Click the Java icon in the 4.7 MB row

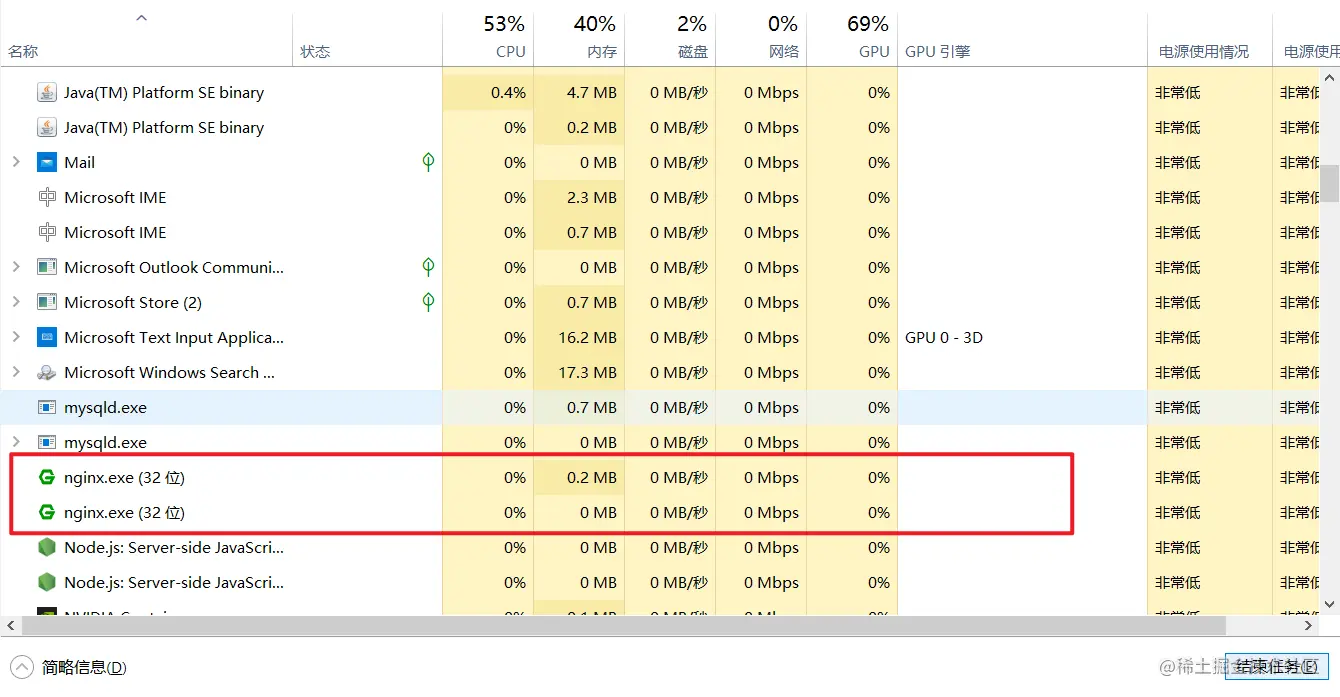47,93
